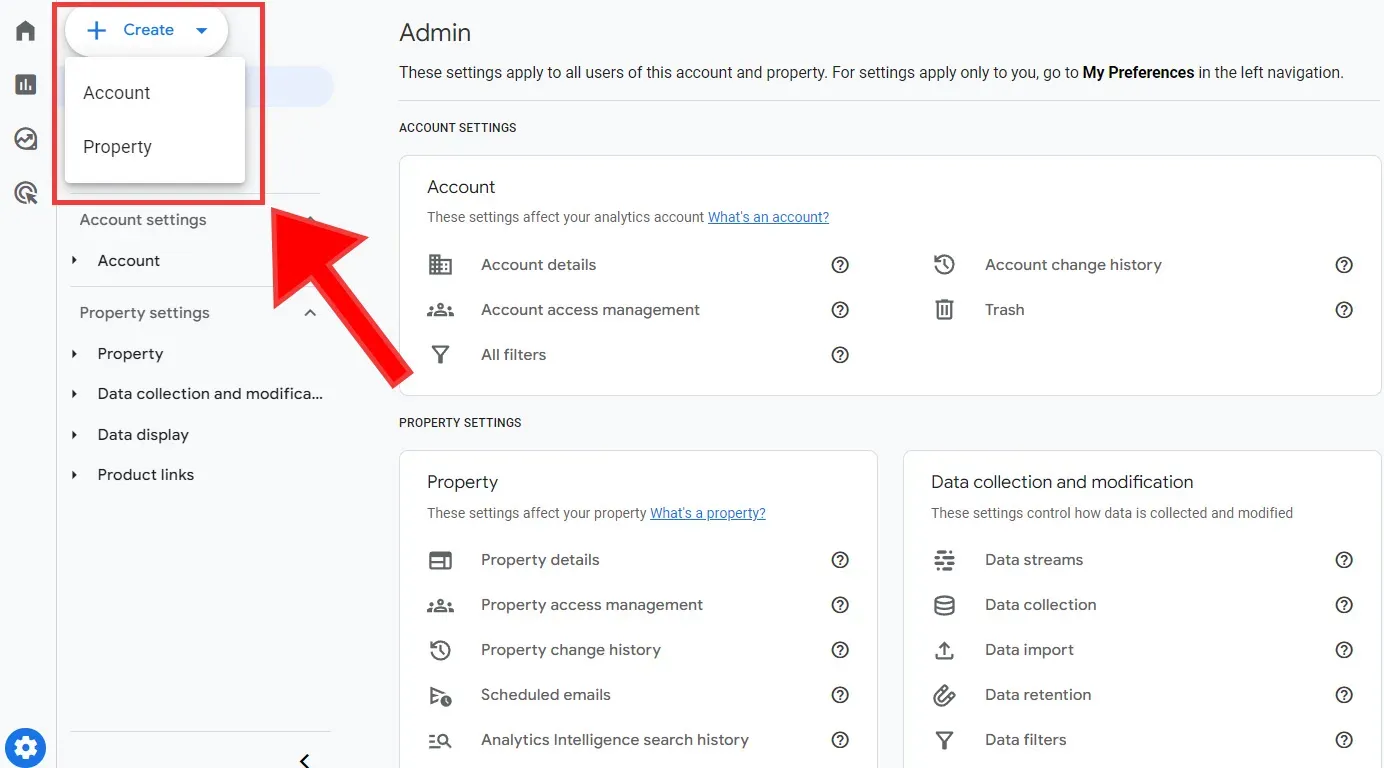This screenshot has height=768, width=1384.
Task: Open the What's an account? link
Action: coord(768,217)
